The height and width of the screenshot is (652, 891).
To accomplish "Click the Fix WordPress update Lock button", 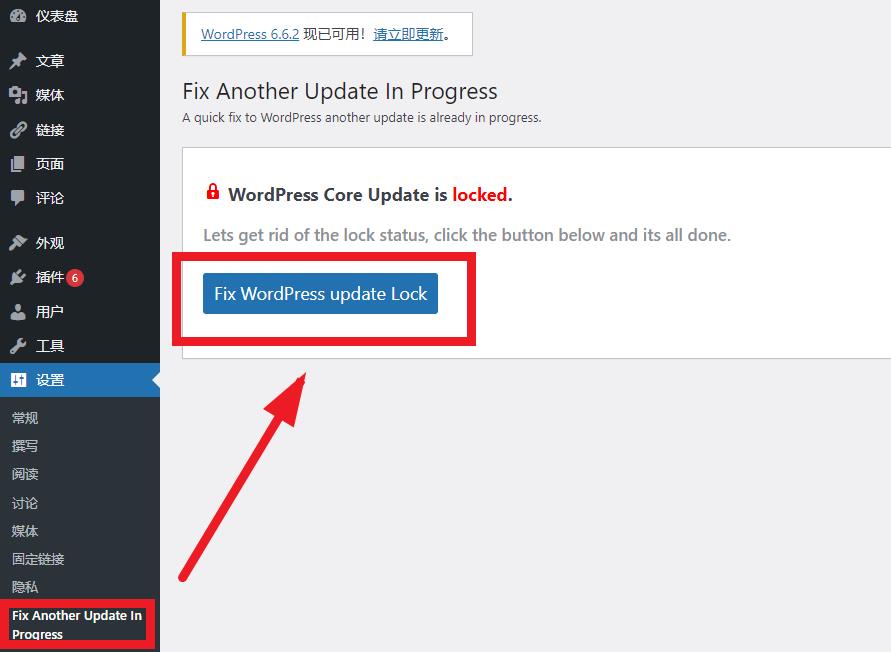I will [320, 293].
